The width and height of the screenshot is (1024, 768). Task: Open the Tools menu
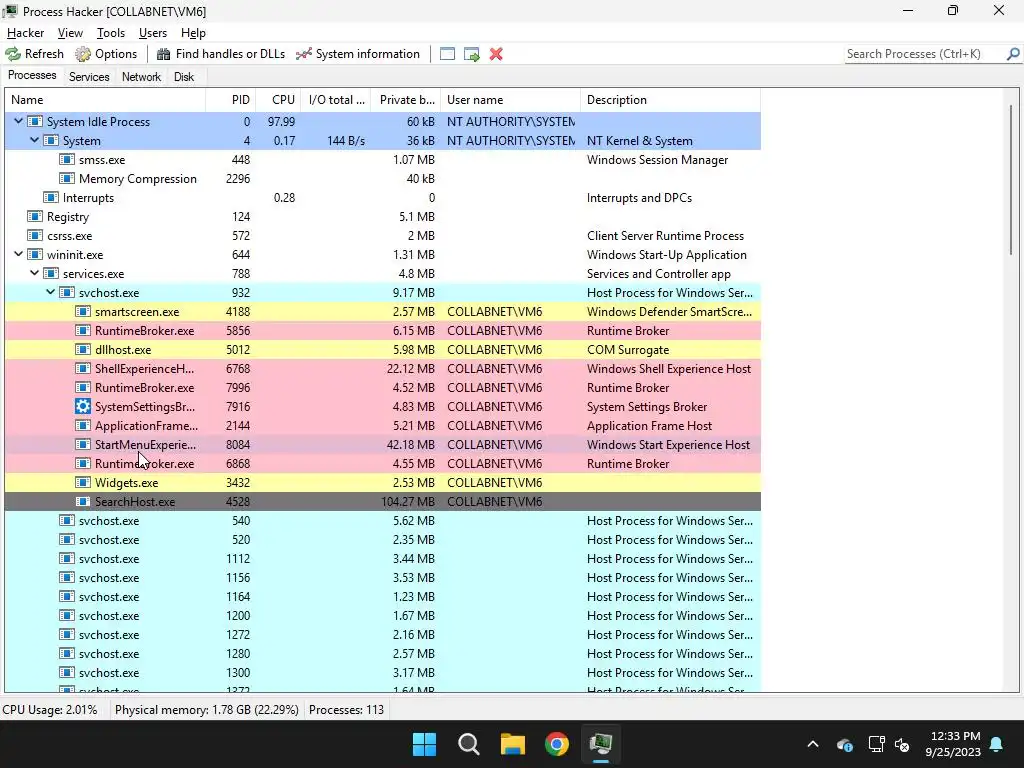point(110,33)
